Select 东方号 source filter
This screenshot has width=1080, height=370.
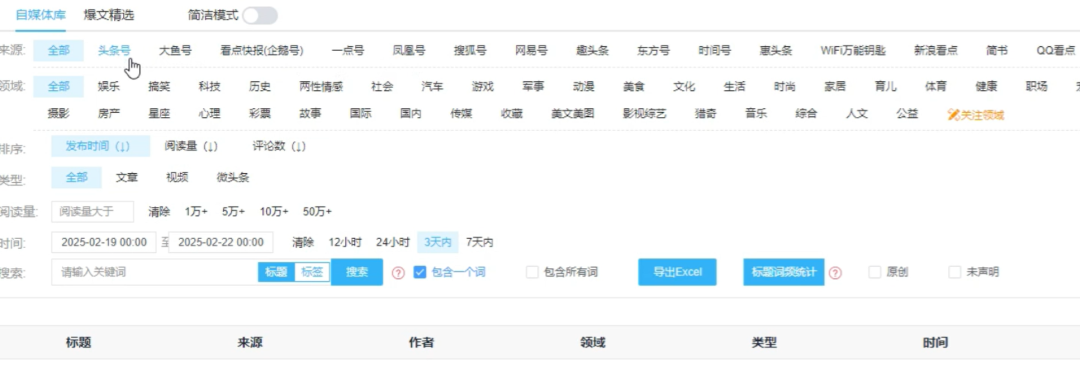[x=654, y=50]
